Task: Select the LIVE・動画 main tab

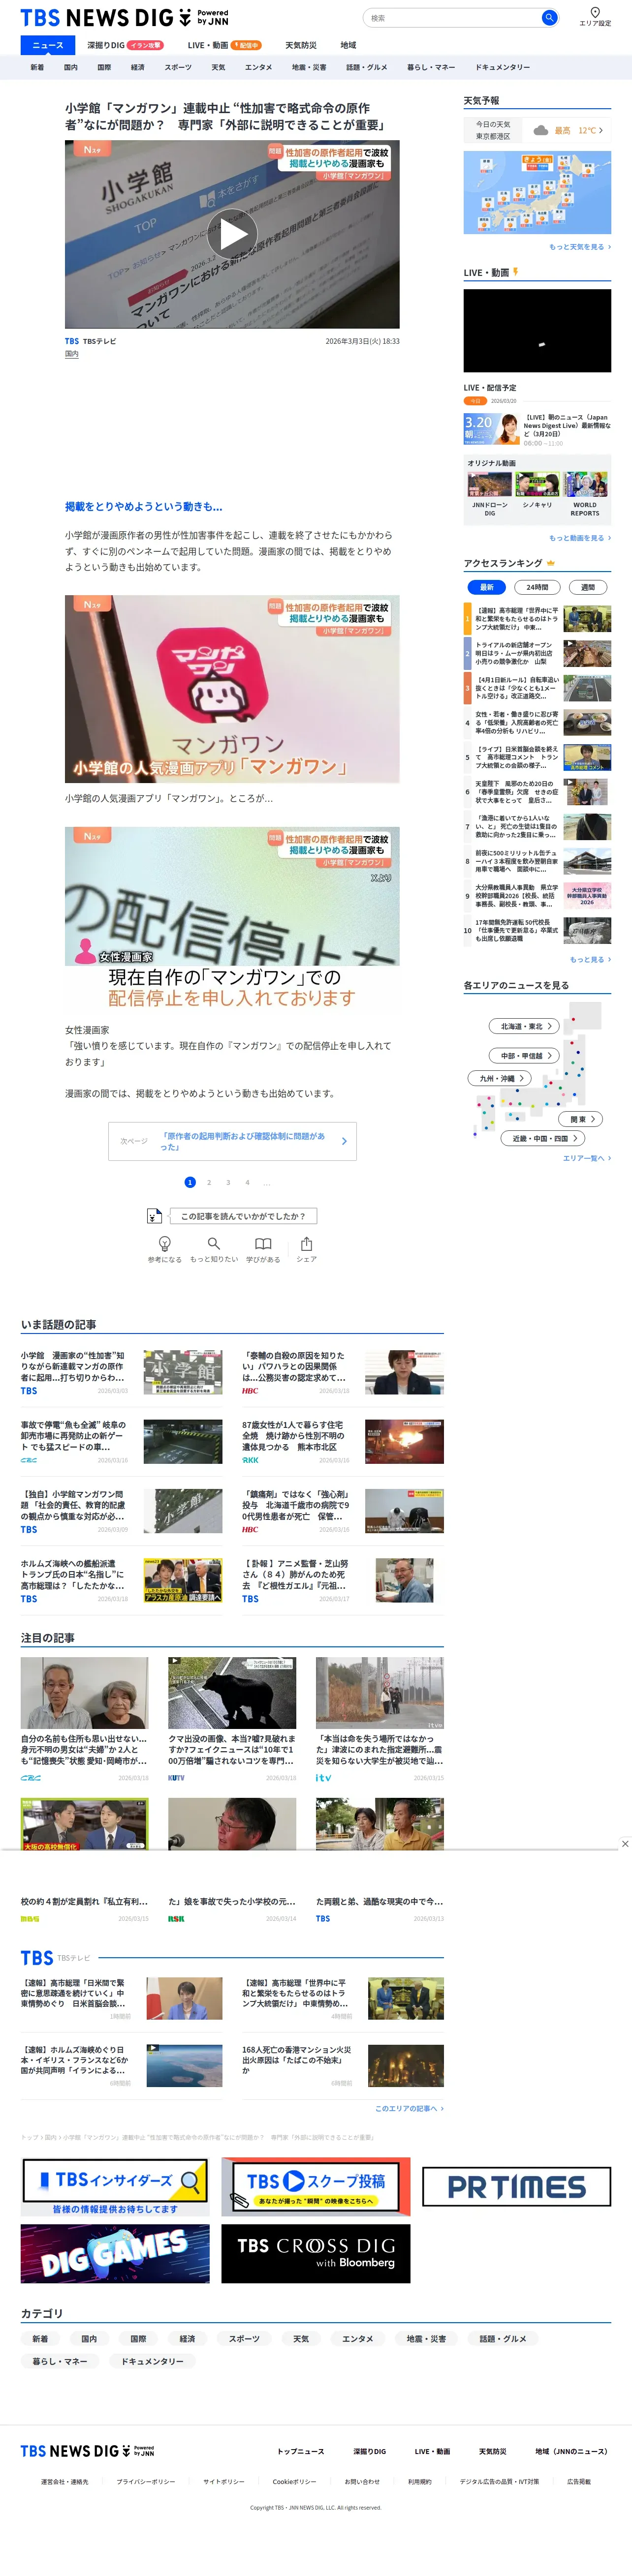Action: click(224, 45)
